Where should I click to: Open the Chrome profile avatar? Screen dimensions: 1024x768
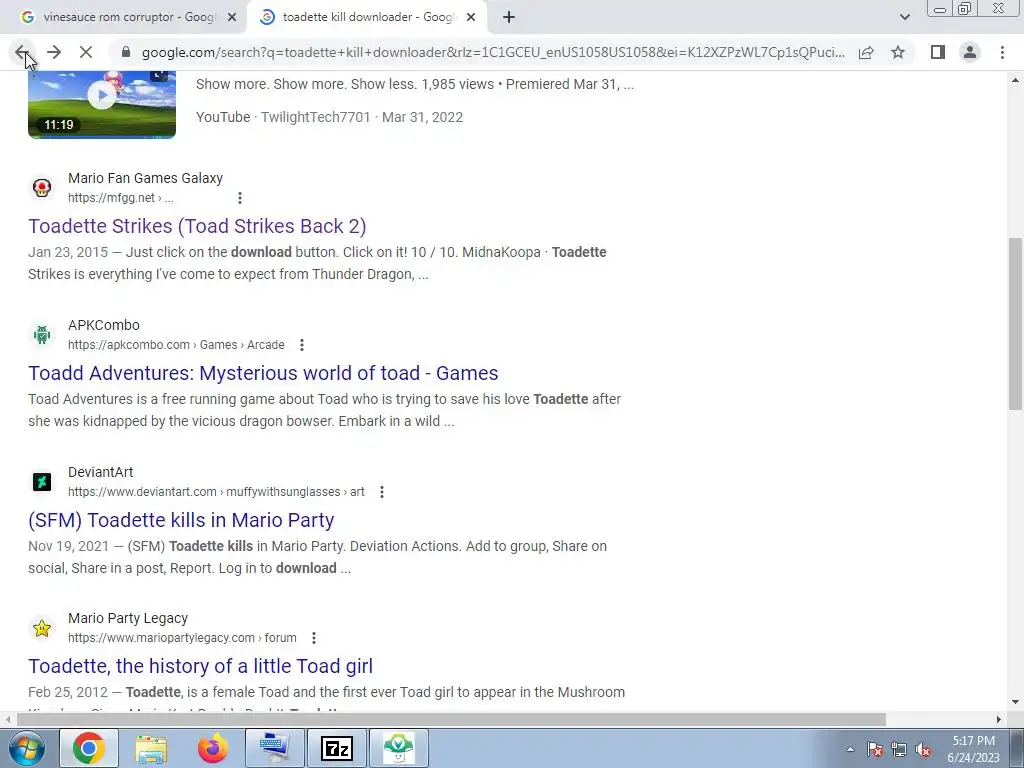(x=970, y=52)
